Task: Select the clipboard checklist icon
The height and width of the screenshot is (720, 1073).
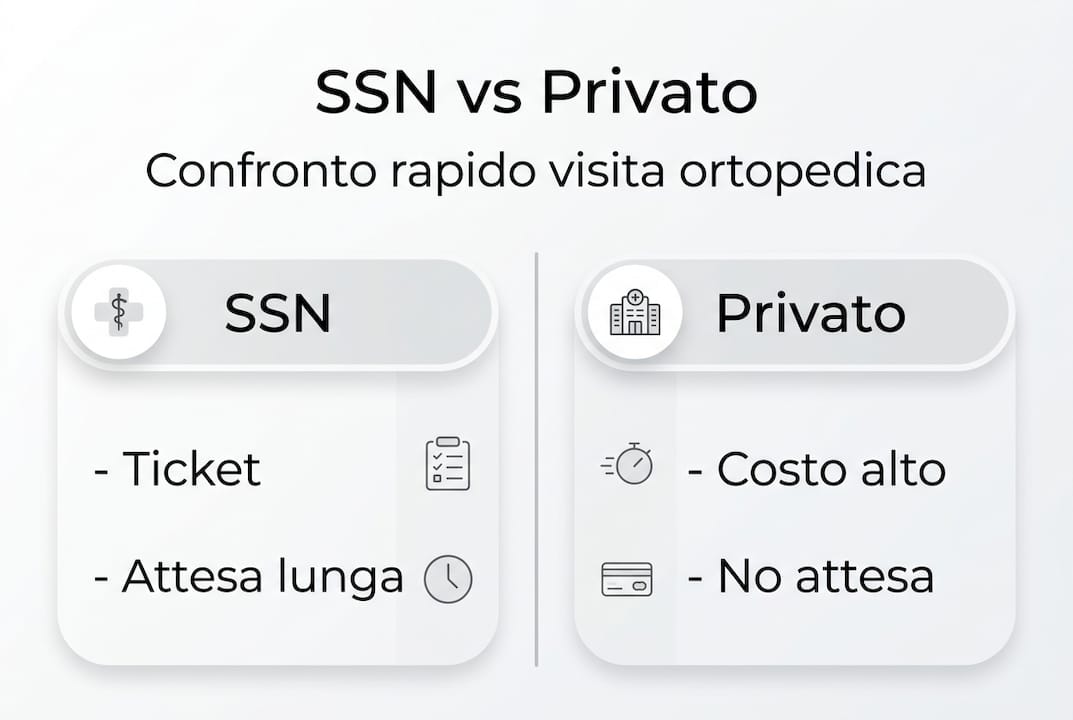Action: pos(447,464)
